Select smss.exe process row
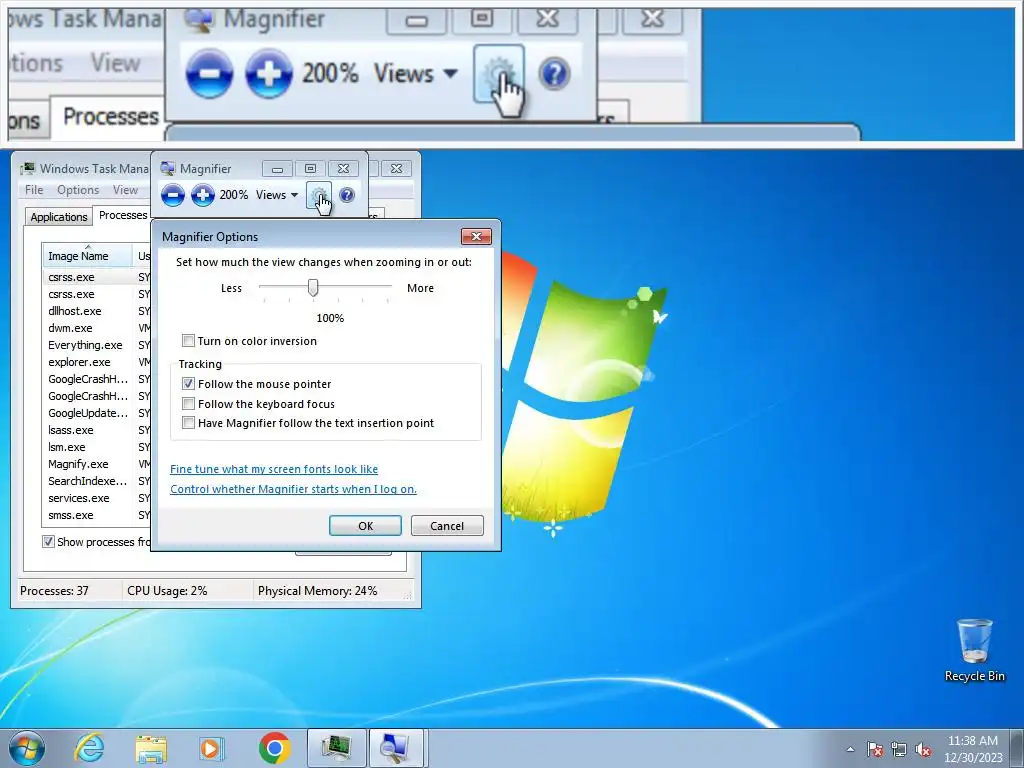This screenshot has height=768, width=1024. [x=96, y=515]
